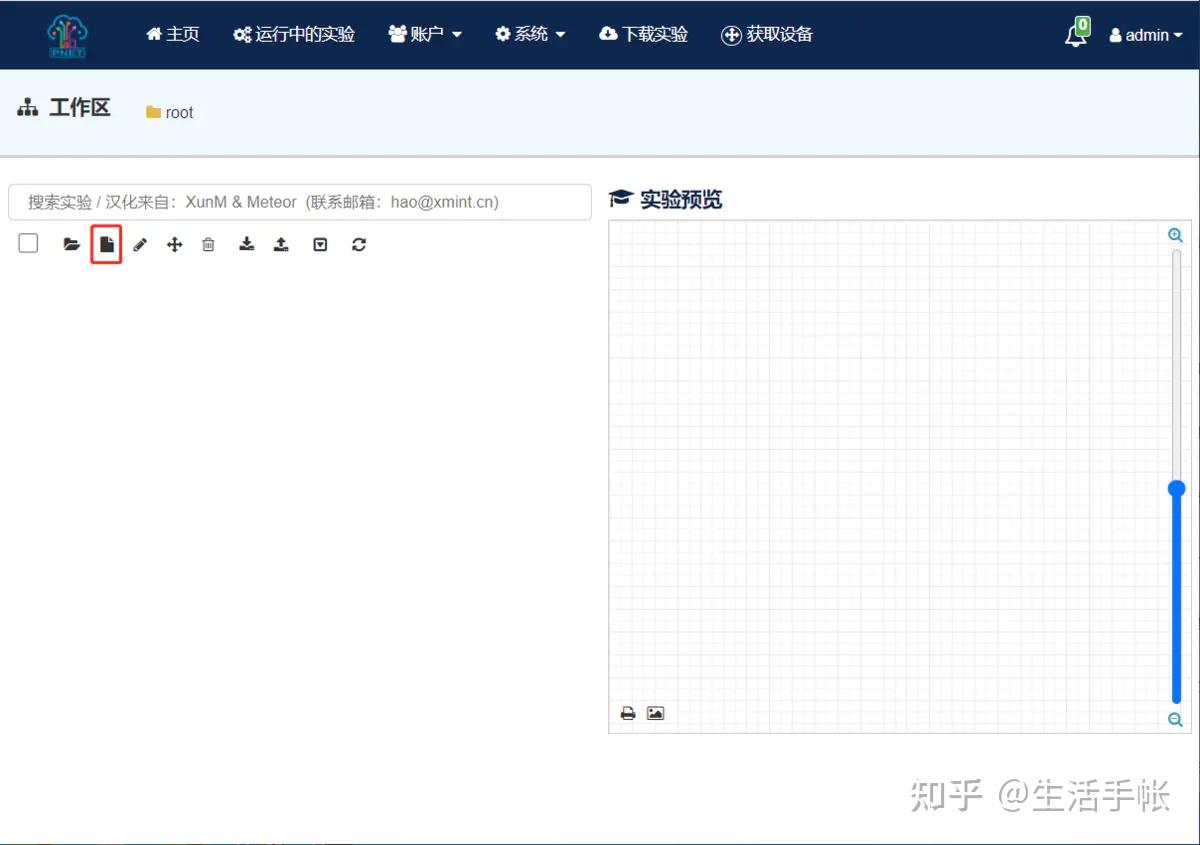The width and height of the screenshot is (1200, 845).
Task: Tick the select-all checkbox
Action: 28,243
